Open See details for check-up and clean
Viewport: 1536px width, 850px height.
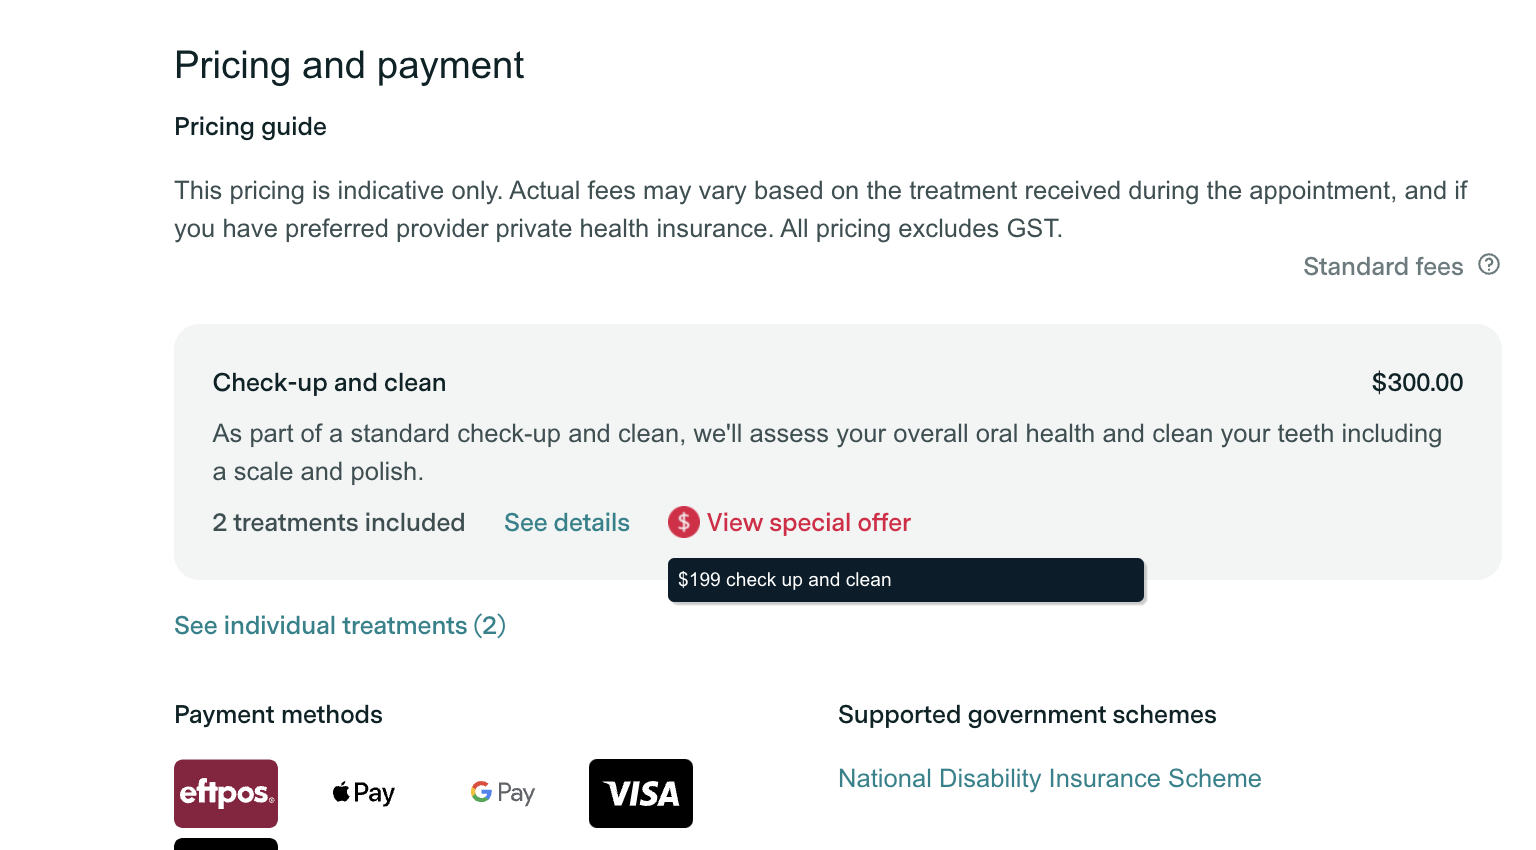pyautogui.click(x=567, y=523)
